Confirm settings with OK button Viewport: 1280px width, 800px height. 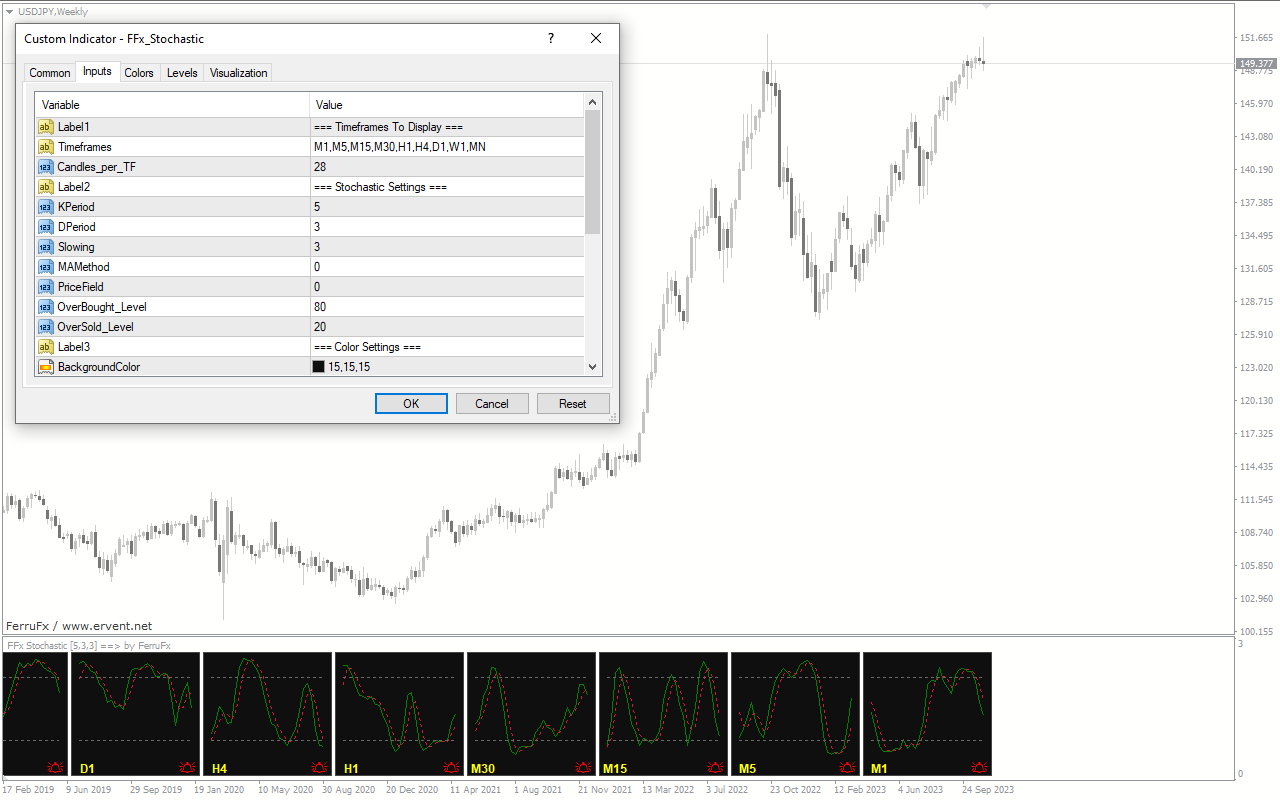(x=411, y=404)
